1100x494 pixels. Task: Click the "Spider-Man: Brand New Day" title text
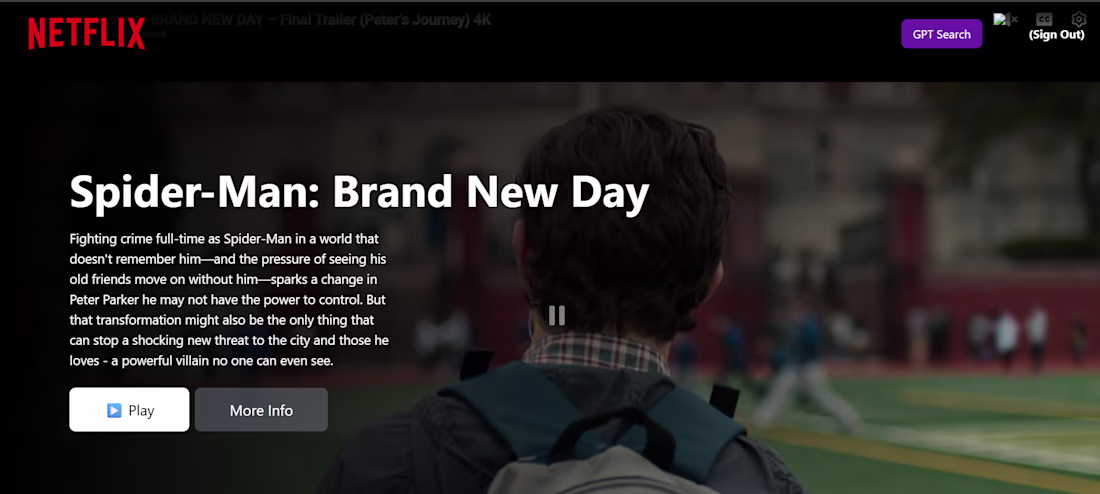click(x=359, y=193)
